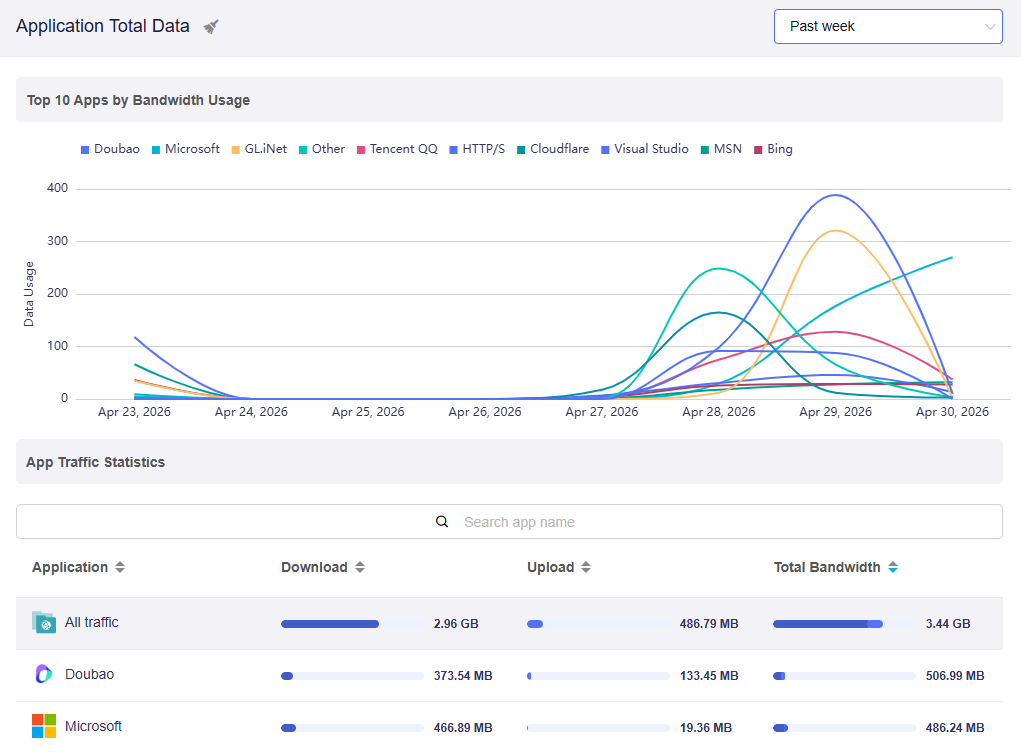Select the Doubao row label
This screenshot has height=752, width=1021.
pyautogui.click(x=89, y=674)
